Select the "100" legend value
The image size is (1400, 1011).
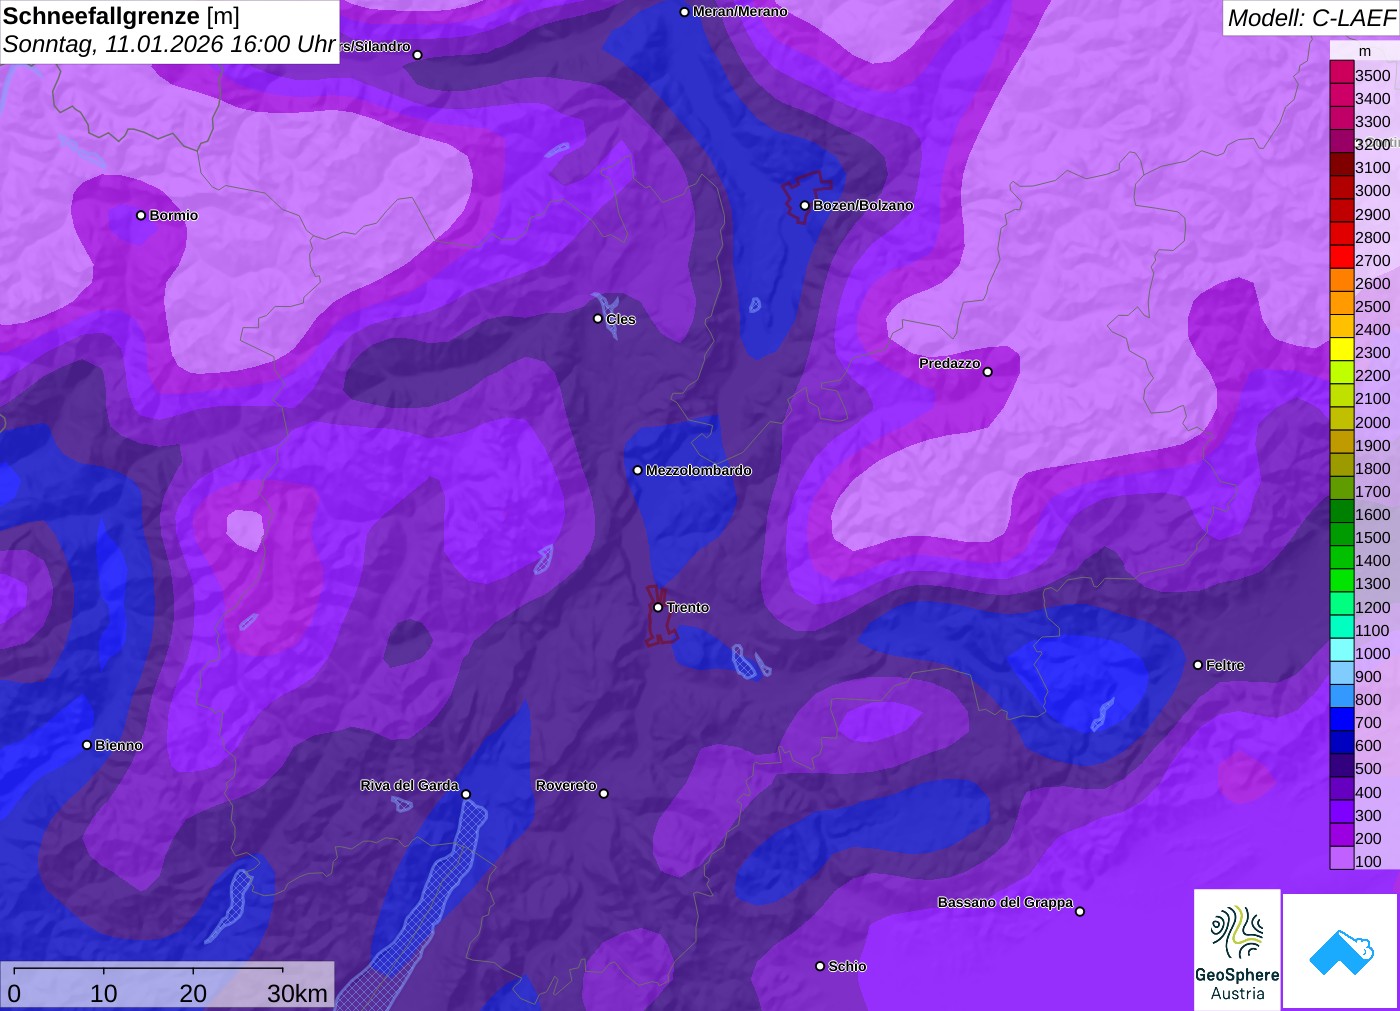(1368, 861)
